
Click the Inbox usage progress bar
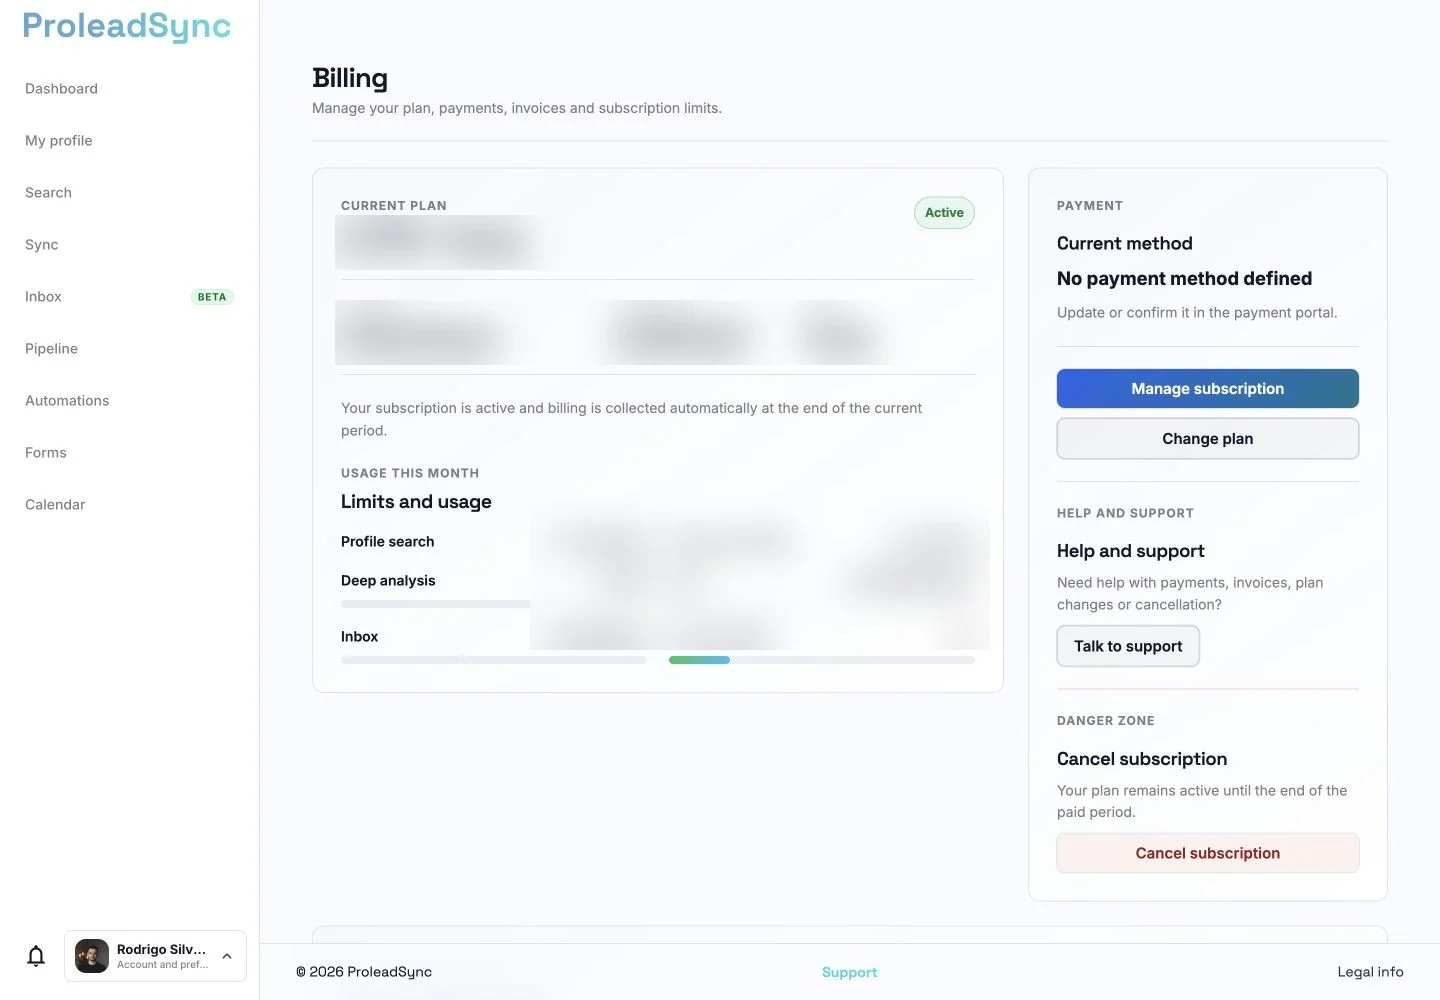point(493,660)
